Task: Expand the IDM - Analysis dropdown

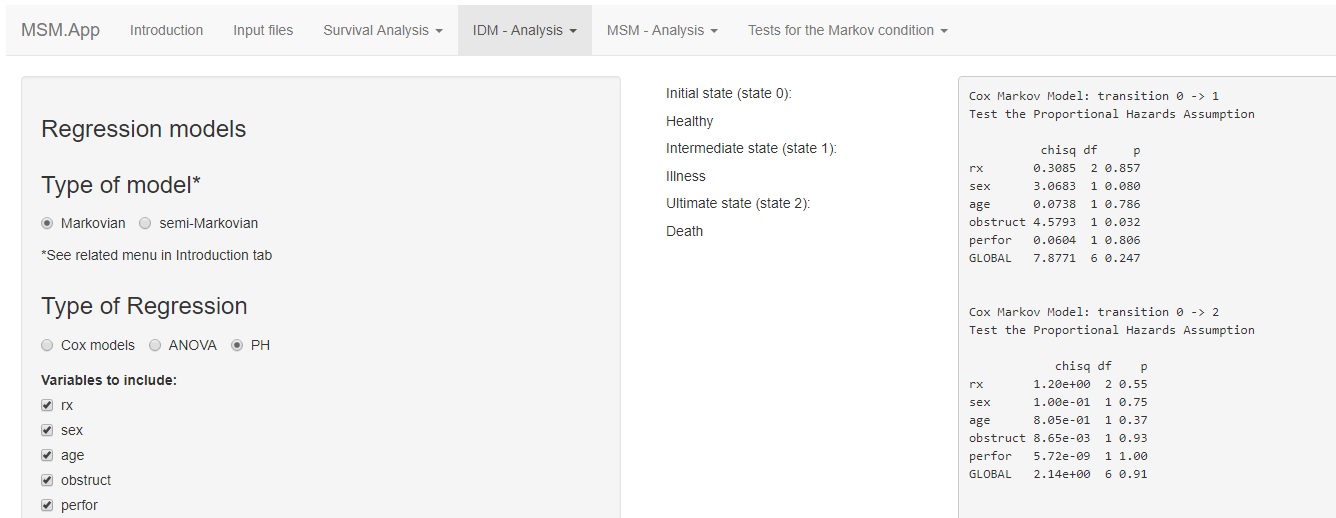Action: [x=524, y=30]
